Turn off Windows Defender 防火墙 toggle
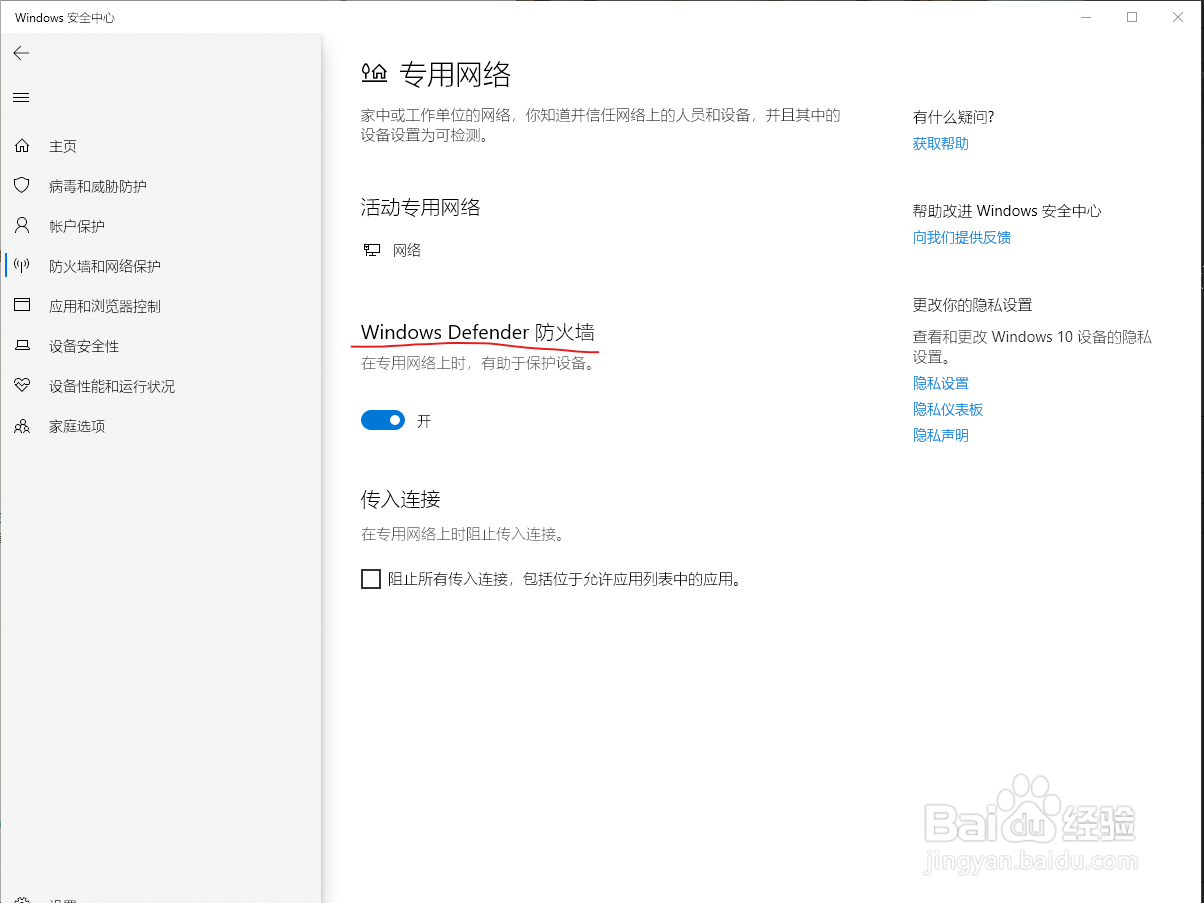This screenshot has height=903, width=1204. coord(383,421)
